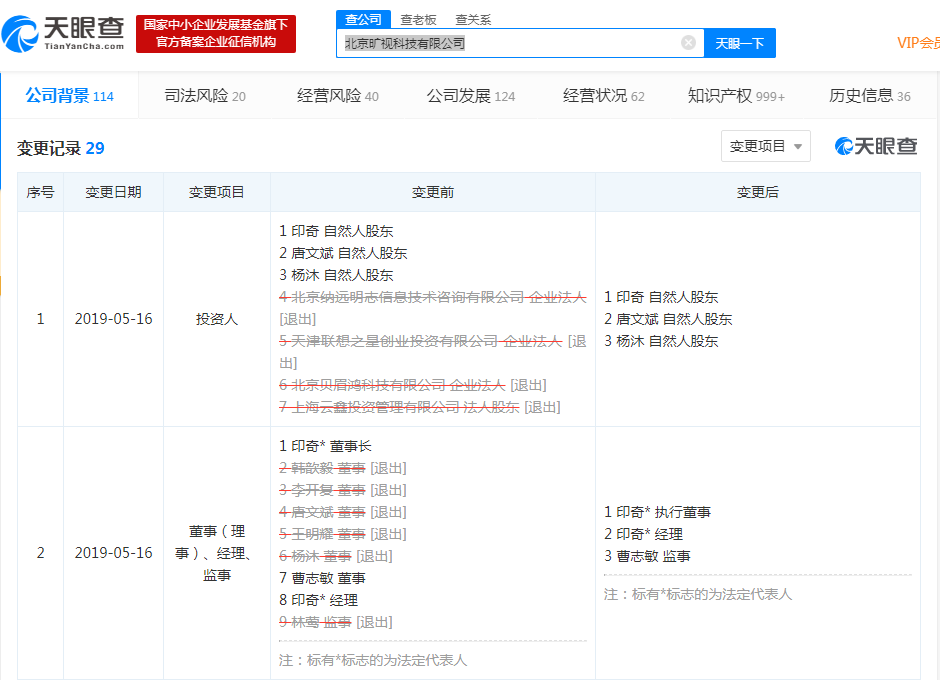Image resolution: width=940 pixels, height=680 pixels.
Task: Open the 司法风险 tab
Action: (x=204, y=96)
